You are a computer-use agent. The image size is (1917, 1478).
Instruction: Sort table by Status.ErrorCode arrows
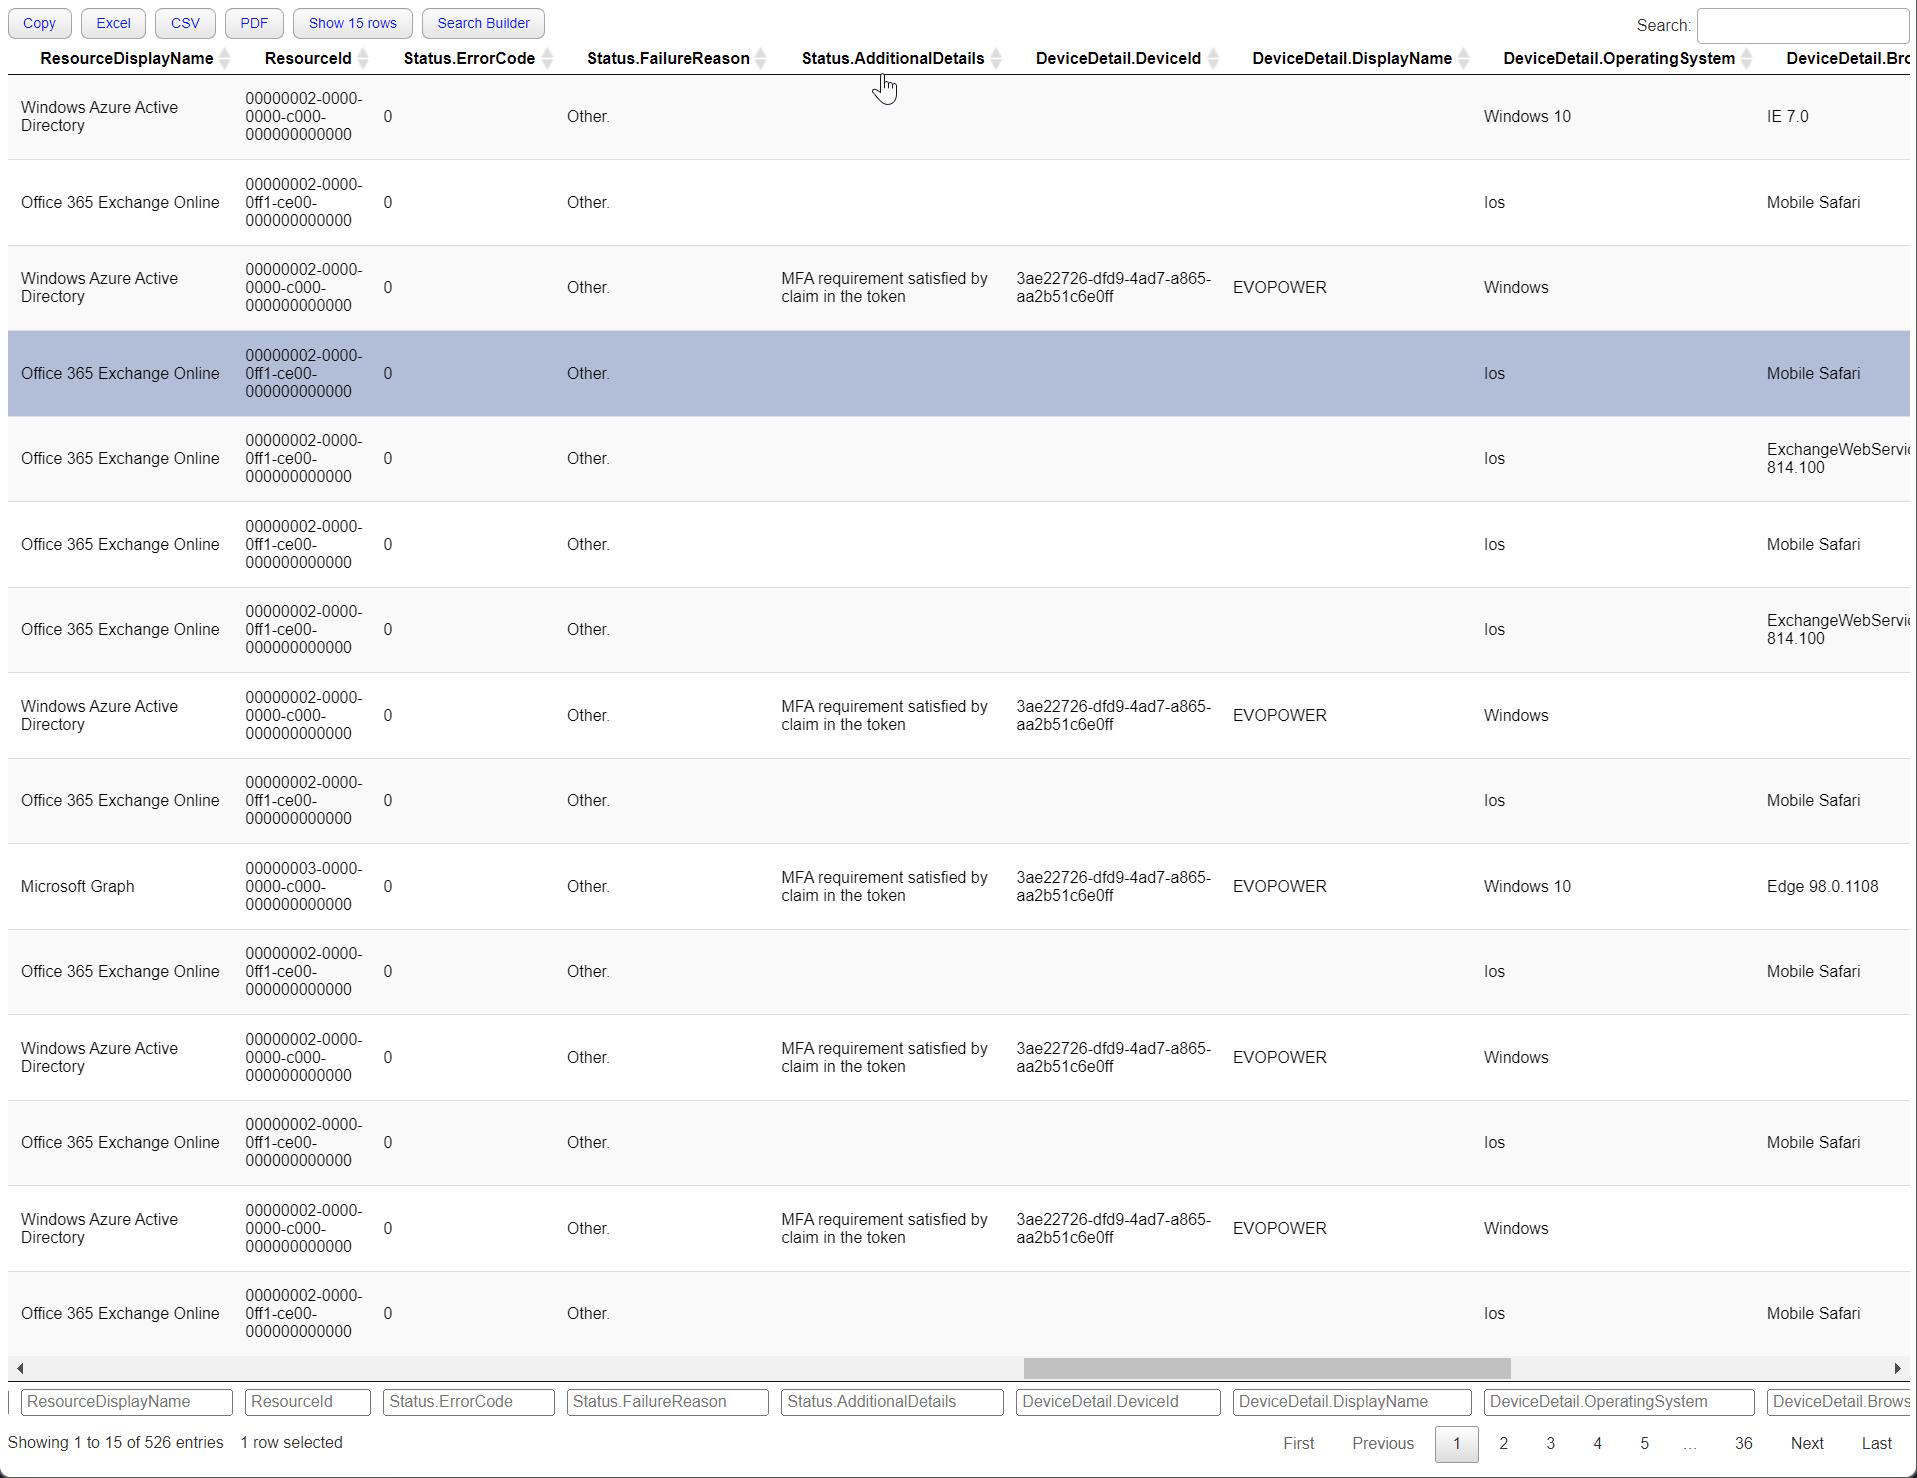547,59
